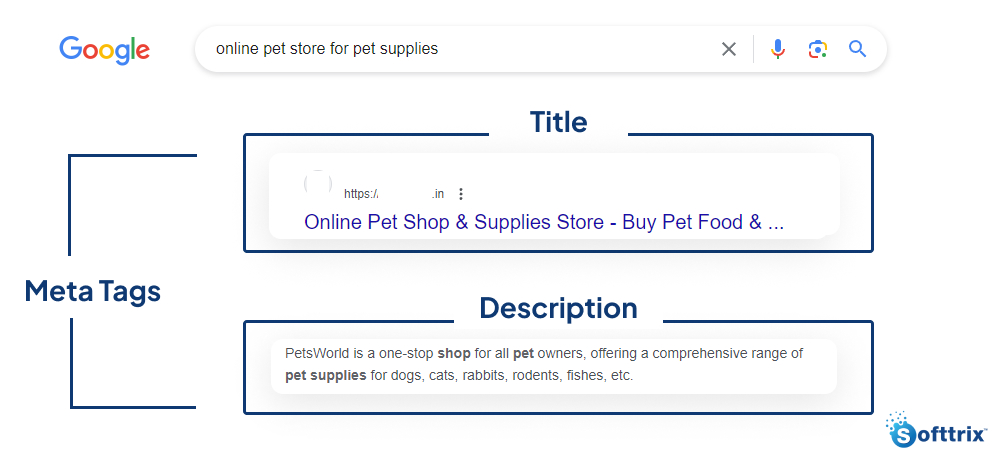1000x457 pixels.
Task: Click bold 'pet supplies' in description
Action: pyautogui.click(x=325, y=376)
